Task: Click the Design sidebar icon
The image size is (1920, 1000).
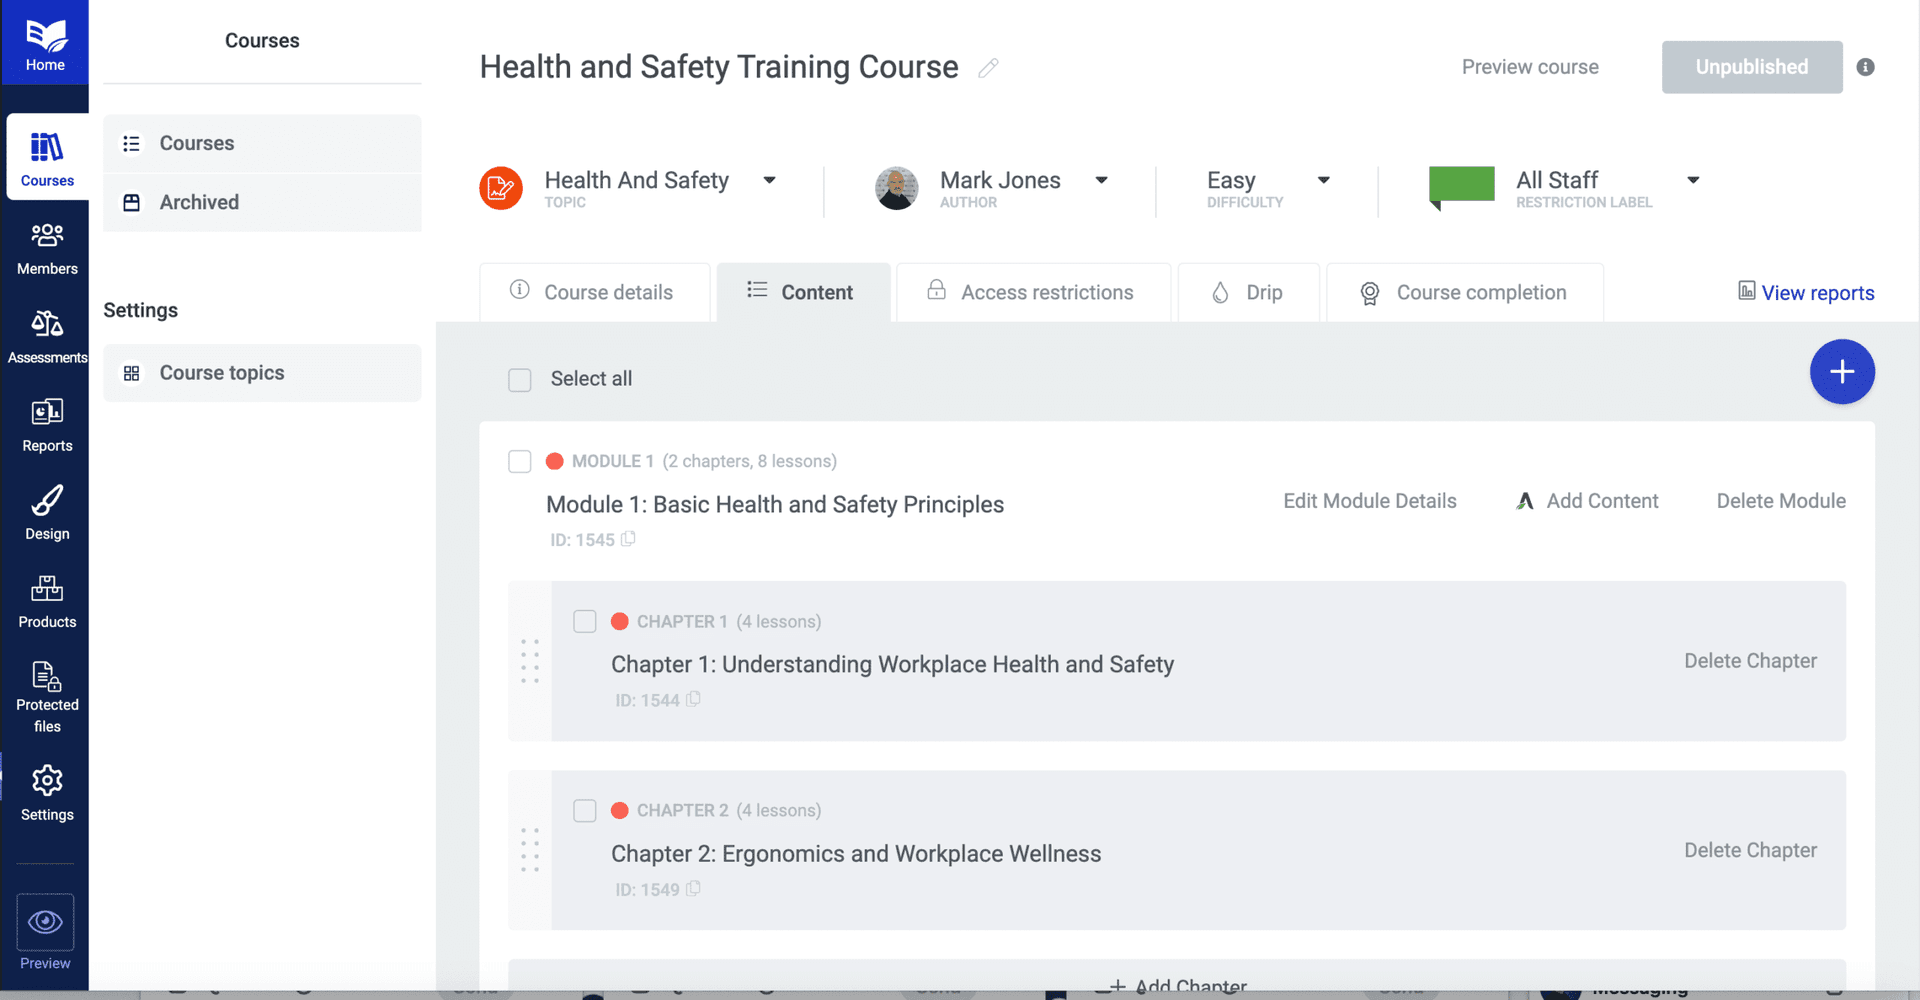Action: (x=46, y=512)
